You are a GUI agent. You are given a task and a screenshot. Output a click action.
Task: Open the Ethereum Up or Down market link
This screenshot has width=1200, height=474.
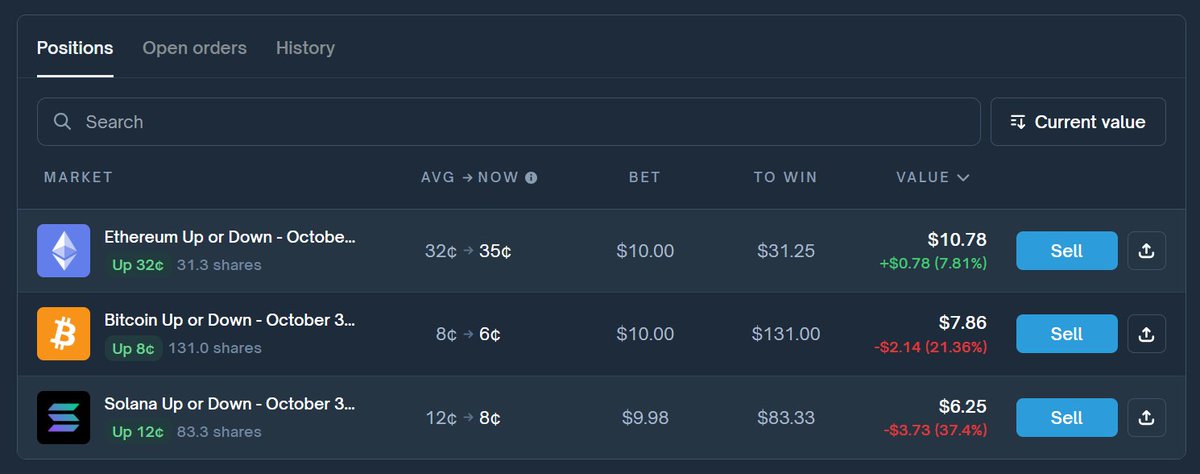[230, 238]
